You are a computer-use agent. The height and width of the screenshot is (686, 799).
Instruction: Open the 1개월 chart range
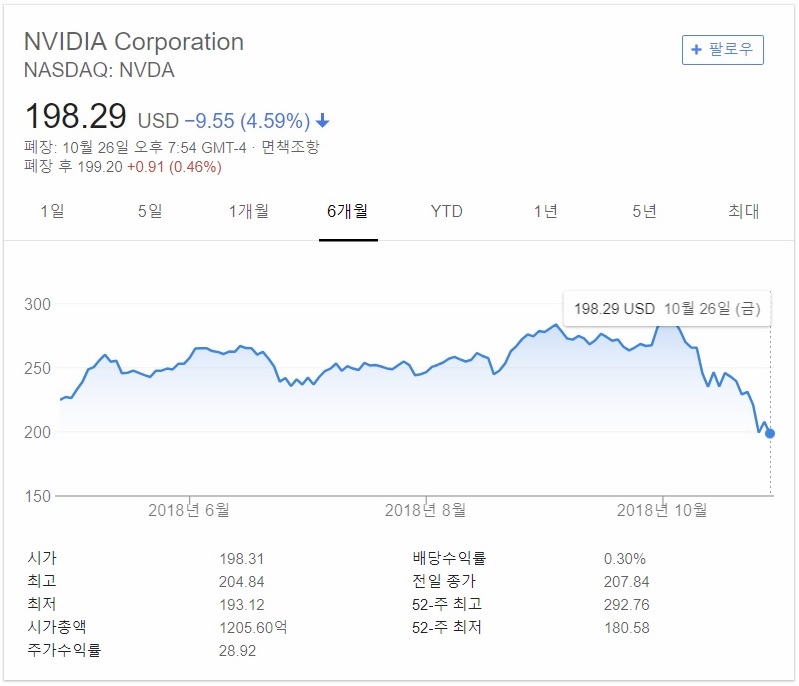(249, 211)
